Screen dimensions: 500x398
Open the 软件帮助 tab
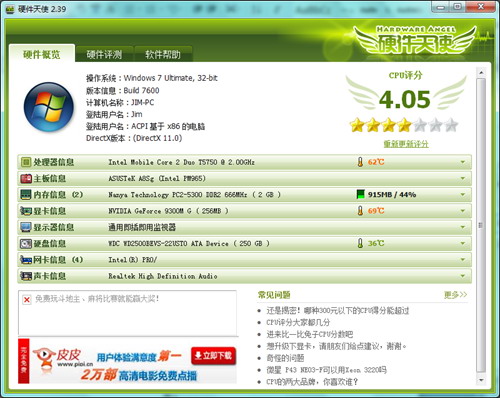coord(163,54)
